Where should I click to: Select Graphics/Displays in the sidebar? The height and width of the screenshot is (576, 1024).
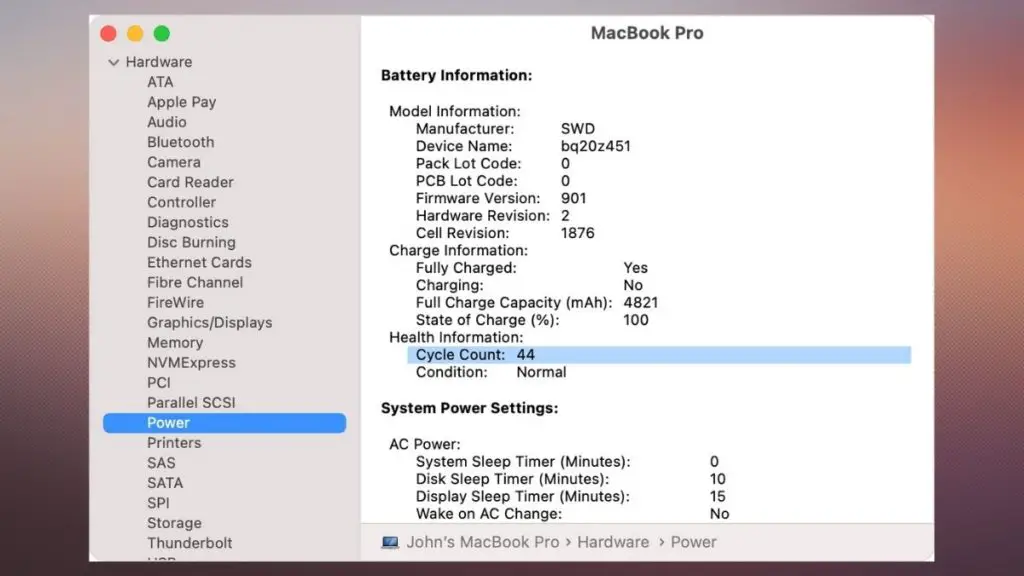coord(210,323)
